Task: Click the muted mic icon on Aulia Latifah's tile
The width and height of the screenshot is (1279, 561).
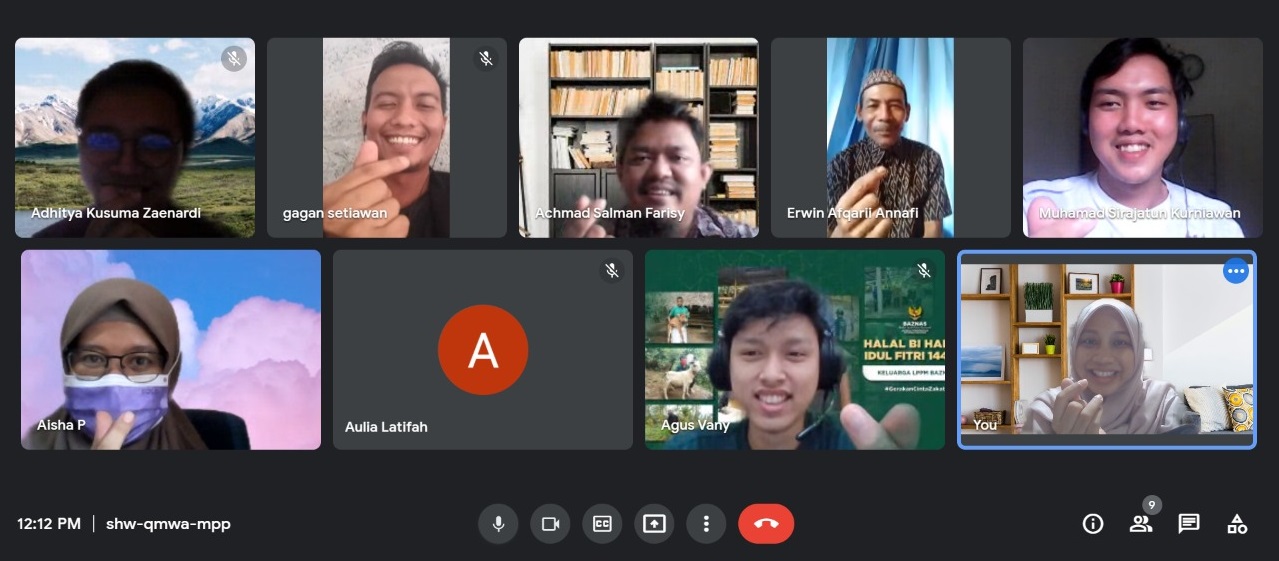Action: [x=612, y=271]
